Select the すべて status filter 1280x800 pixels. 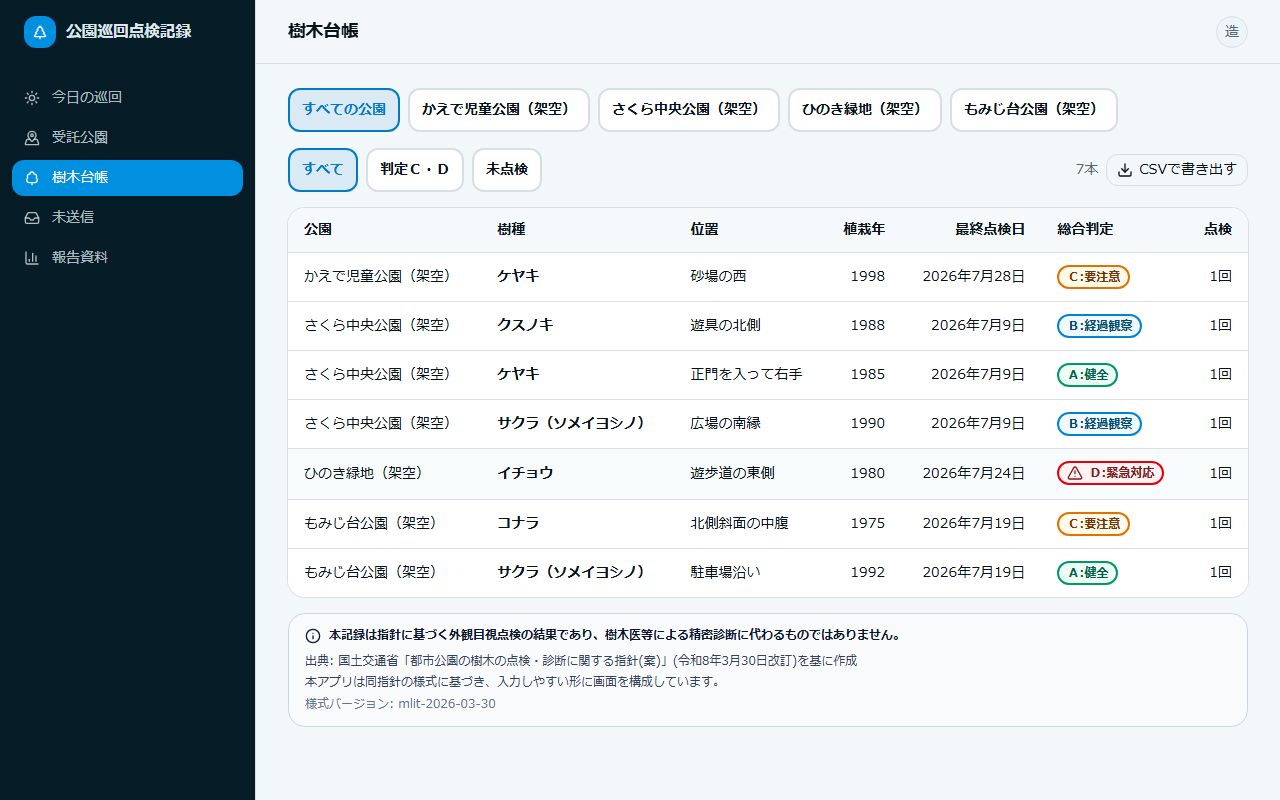323,170
